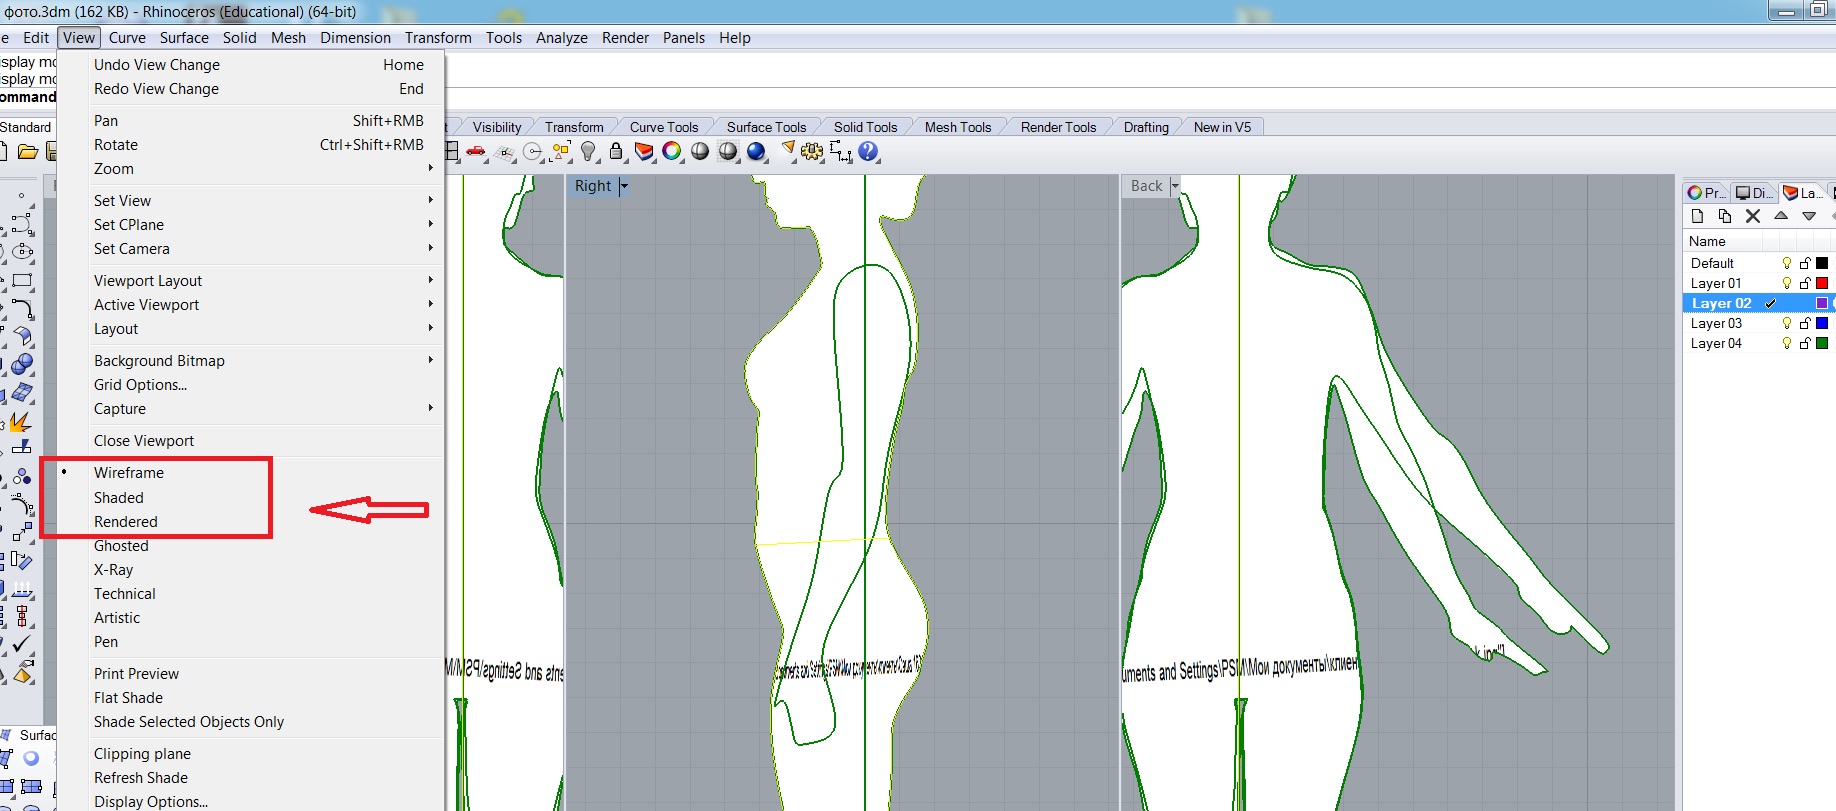Toggle visibility bulb of Layer 01
The width and height of the screenshot is (1836, 811).
(x=1787, y=283)
